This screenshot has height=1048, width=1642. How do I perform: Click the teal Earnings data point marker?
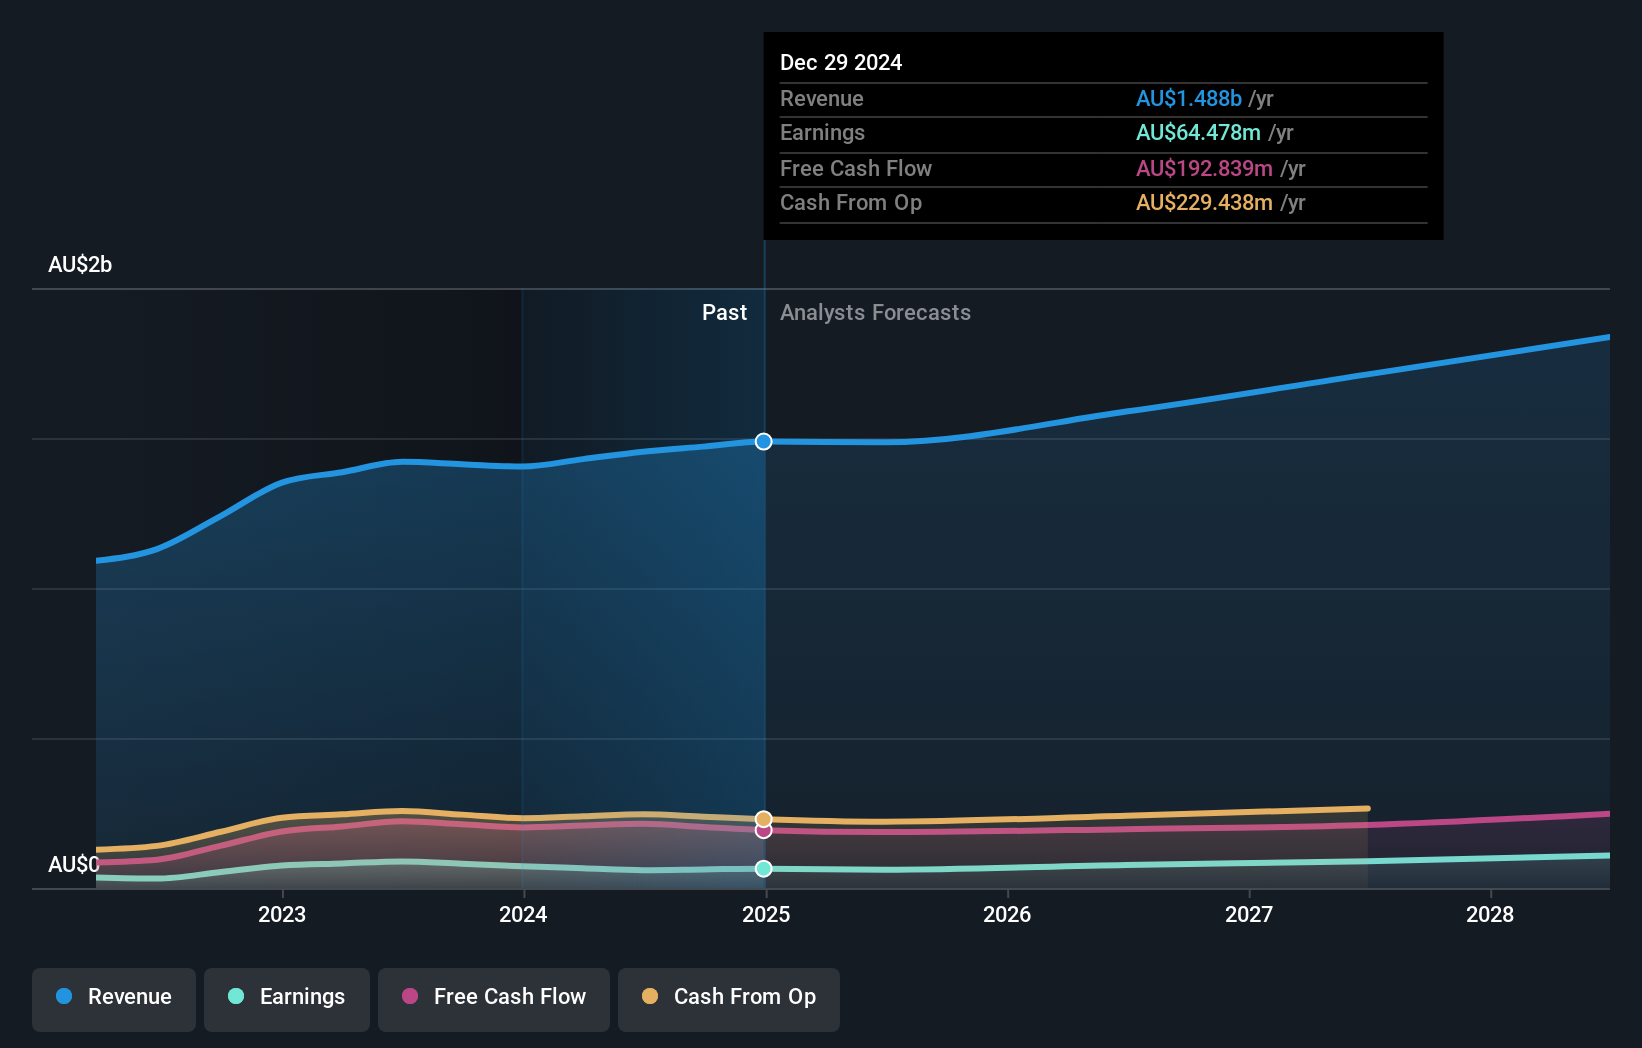coord(764,869)
